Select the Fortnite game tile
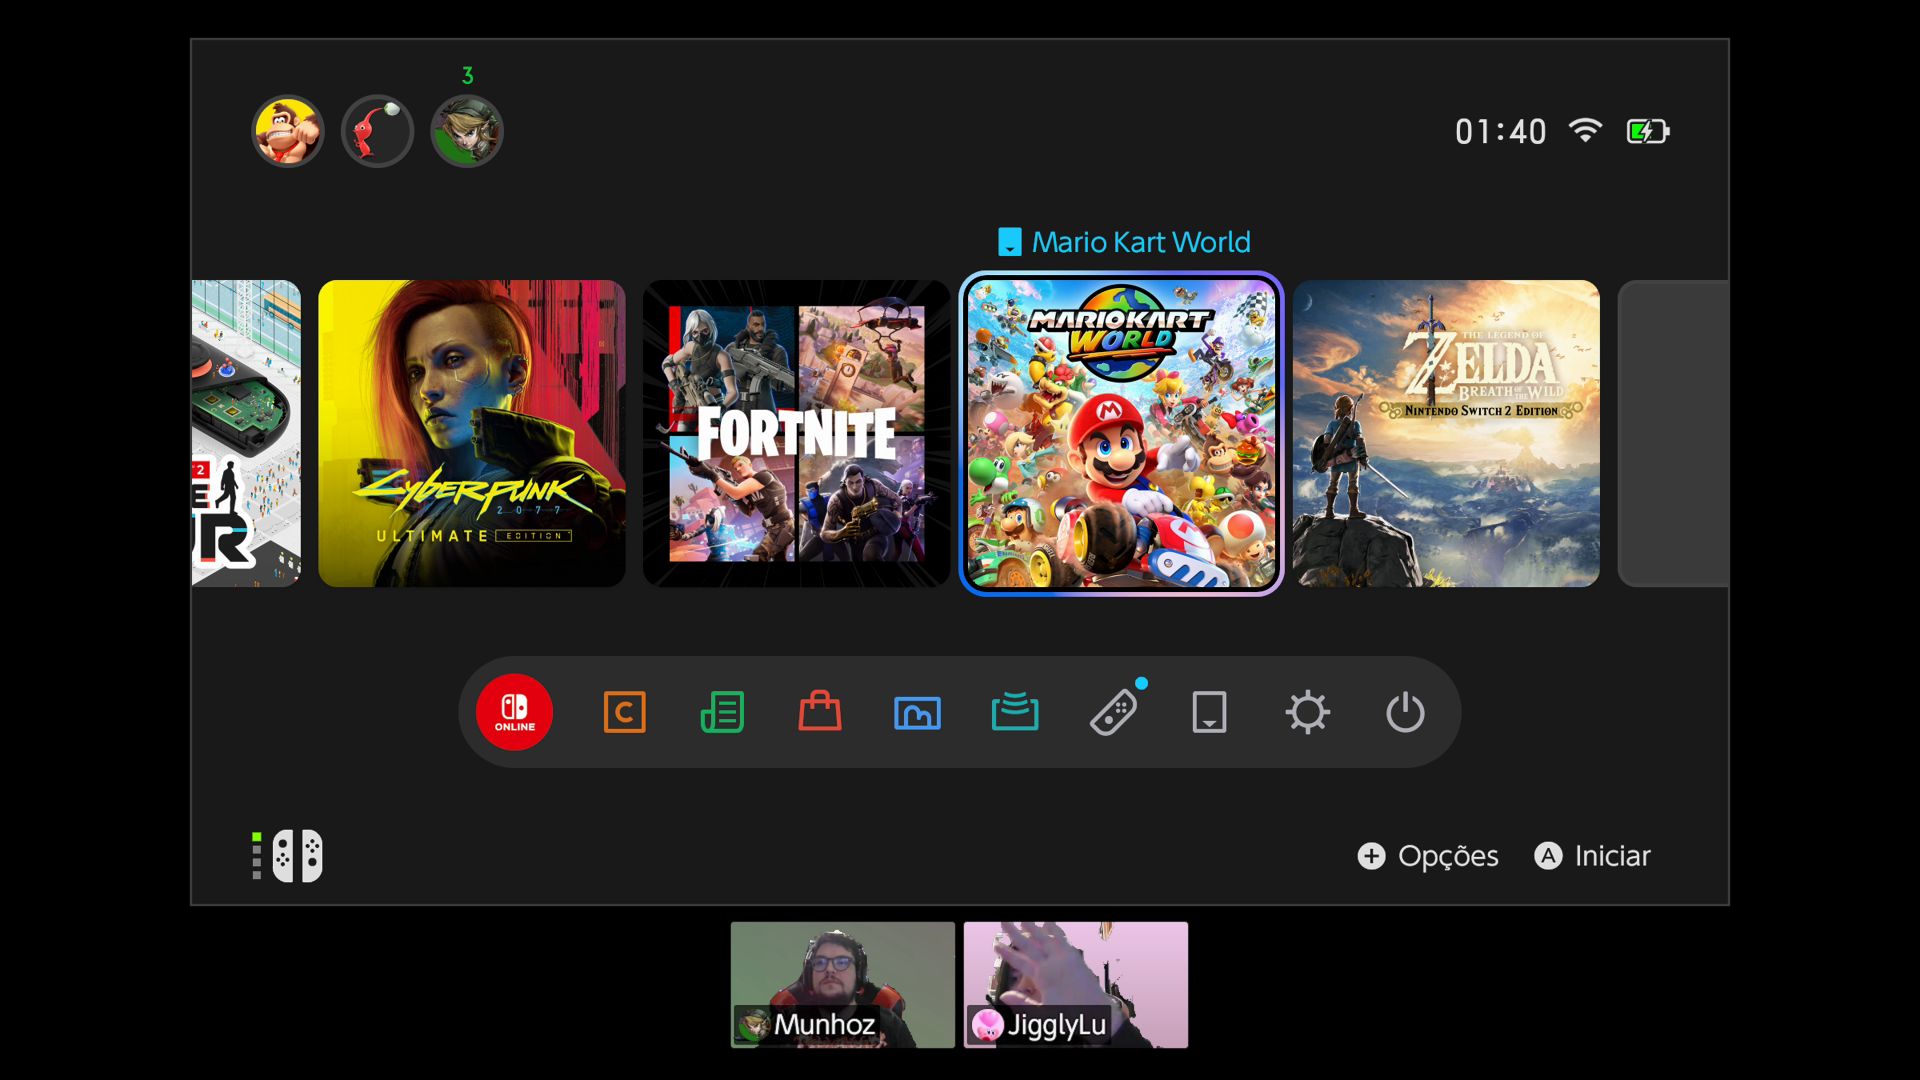Viewport: 1920px width, 1080px height. pyautogui.click(x=796, y=433)
